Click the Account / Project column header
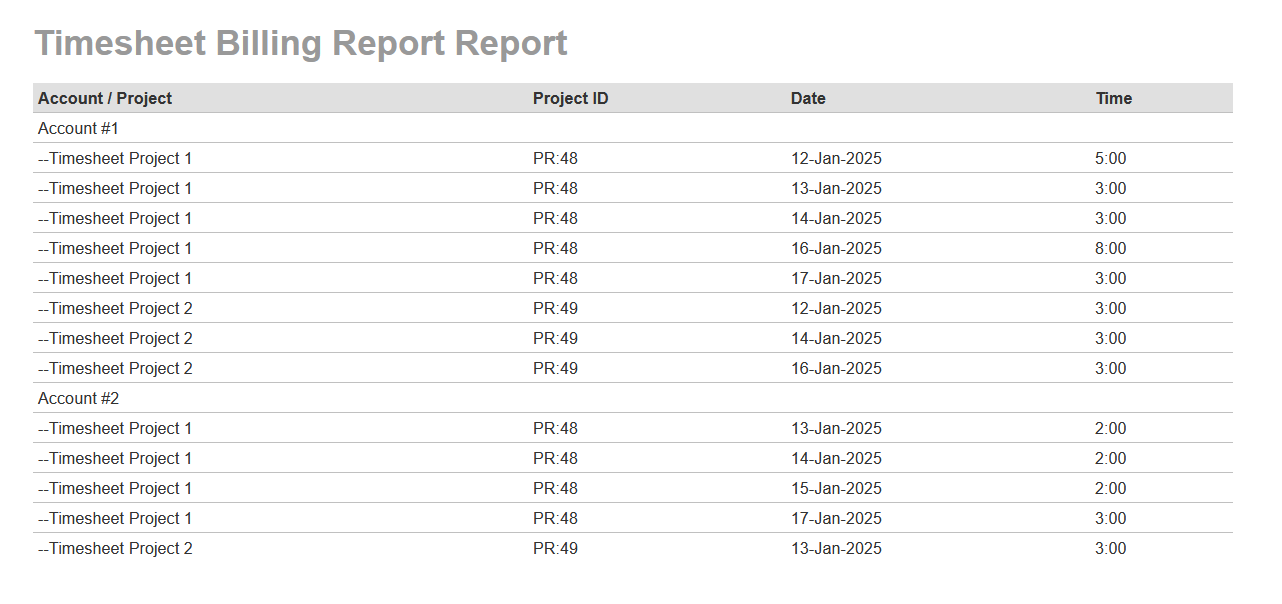1282x604 pixels. click(x=105, y=98)
